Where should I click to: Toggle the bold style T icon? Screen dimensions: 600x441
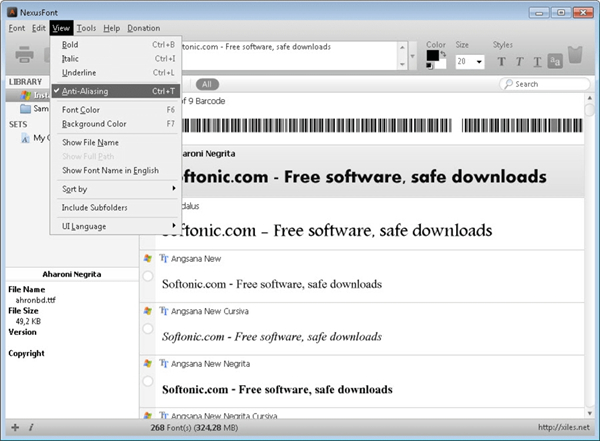[x=502, y=62]
